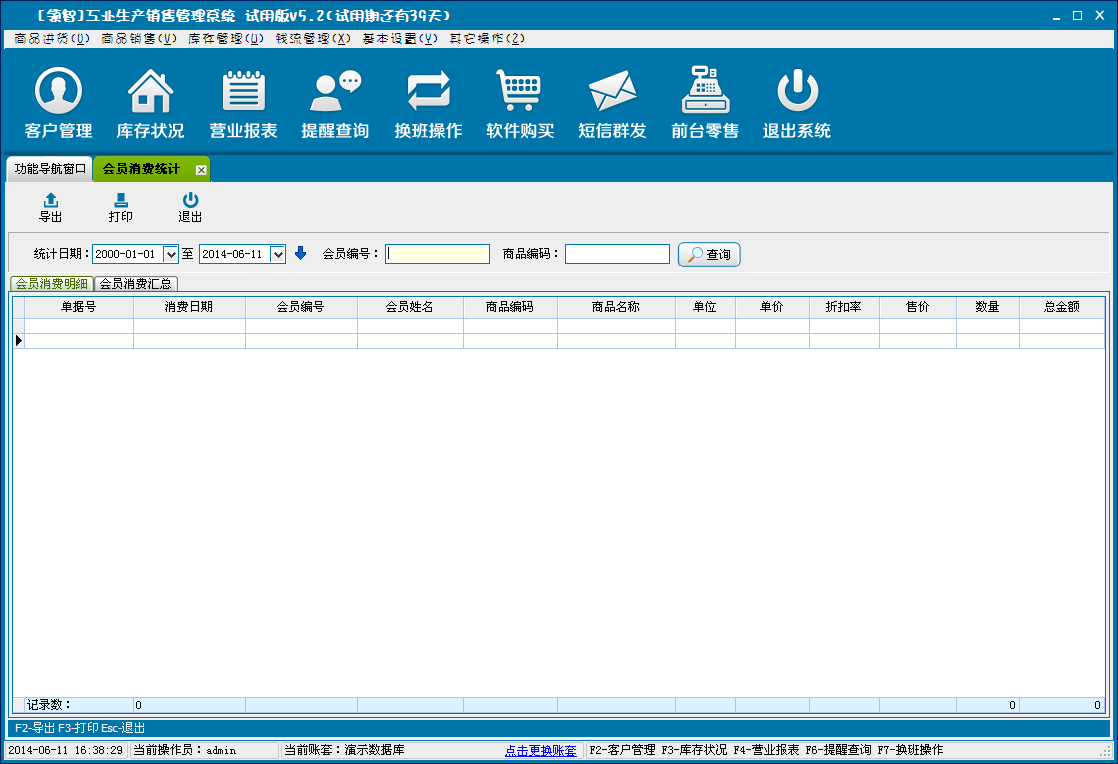Click the 库存状况 house icon
Viewport: 1118px width, 764px height.
tap(150, 93)
